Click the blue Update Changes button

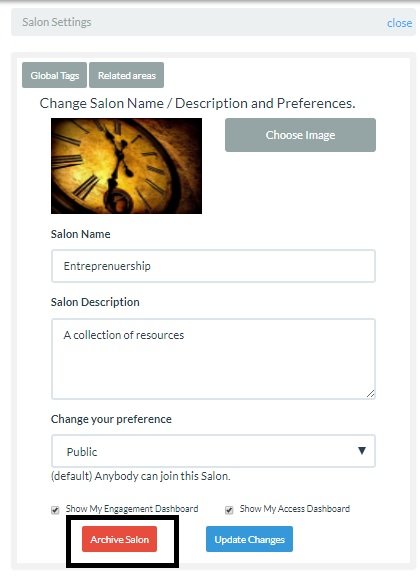[x=249, y=539]
